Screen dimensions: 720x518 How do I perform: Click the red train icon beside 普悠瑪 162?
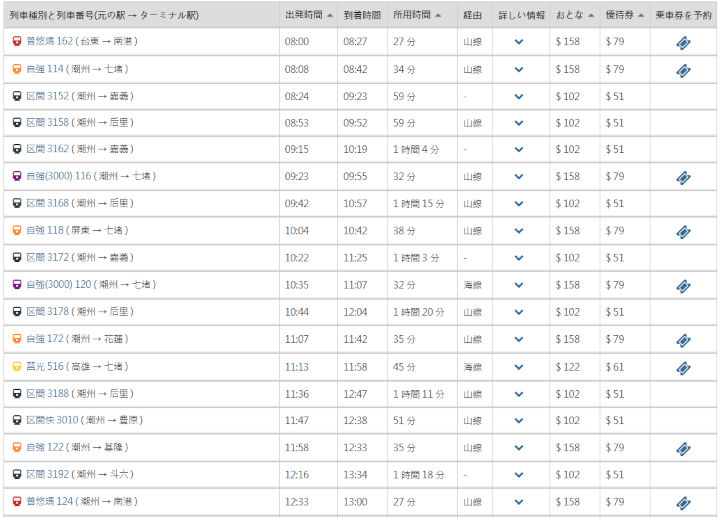pos(17,41)
